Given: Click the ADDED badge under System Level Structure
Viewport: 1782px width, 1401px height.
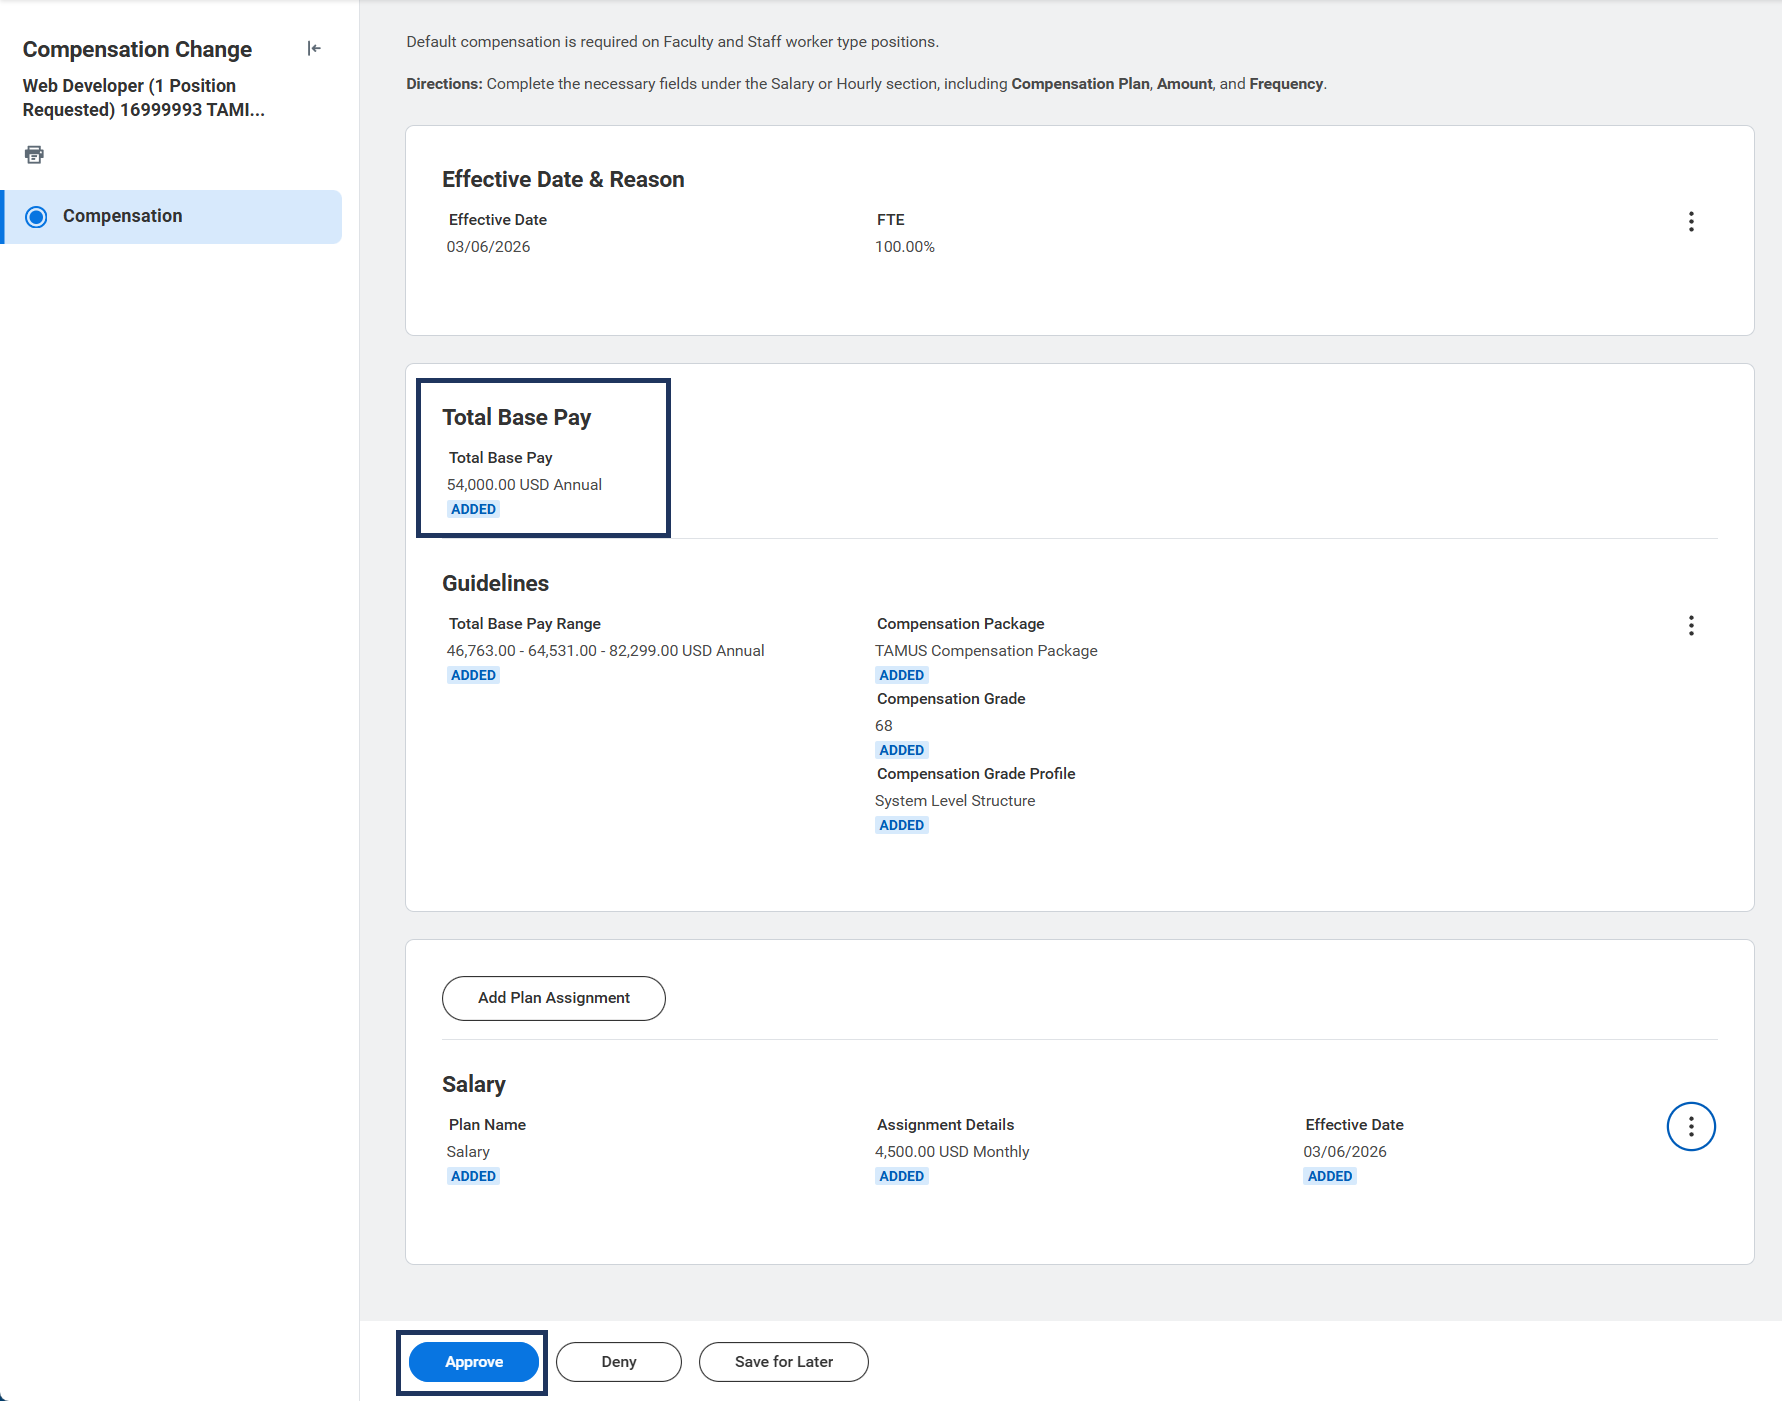Looking at the screenshot, I should [901, 825].
